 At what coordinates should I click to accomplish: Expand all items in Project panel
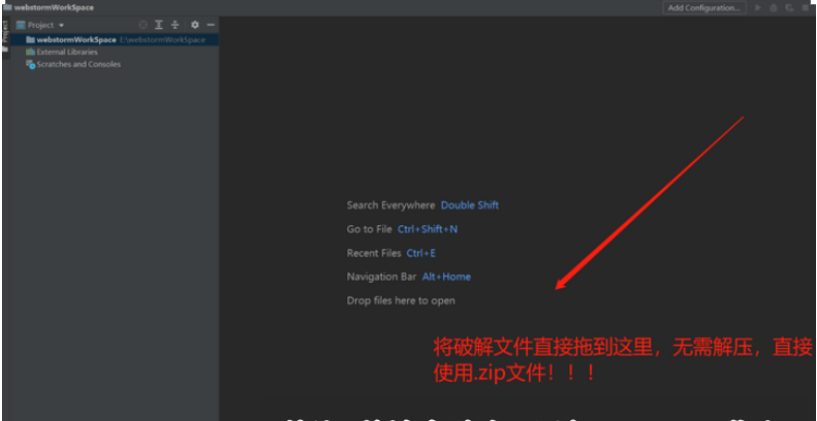point(159,25)
